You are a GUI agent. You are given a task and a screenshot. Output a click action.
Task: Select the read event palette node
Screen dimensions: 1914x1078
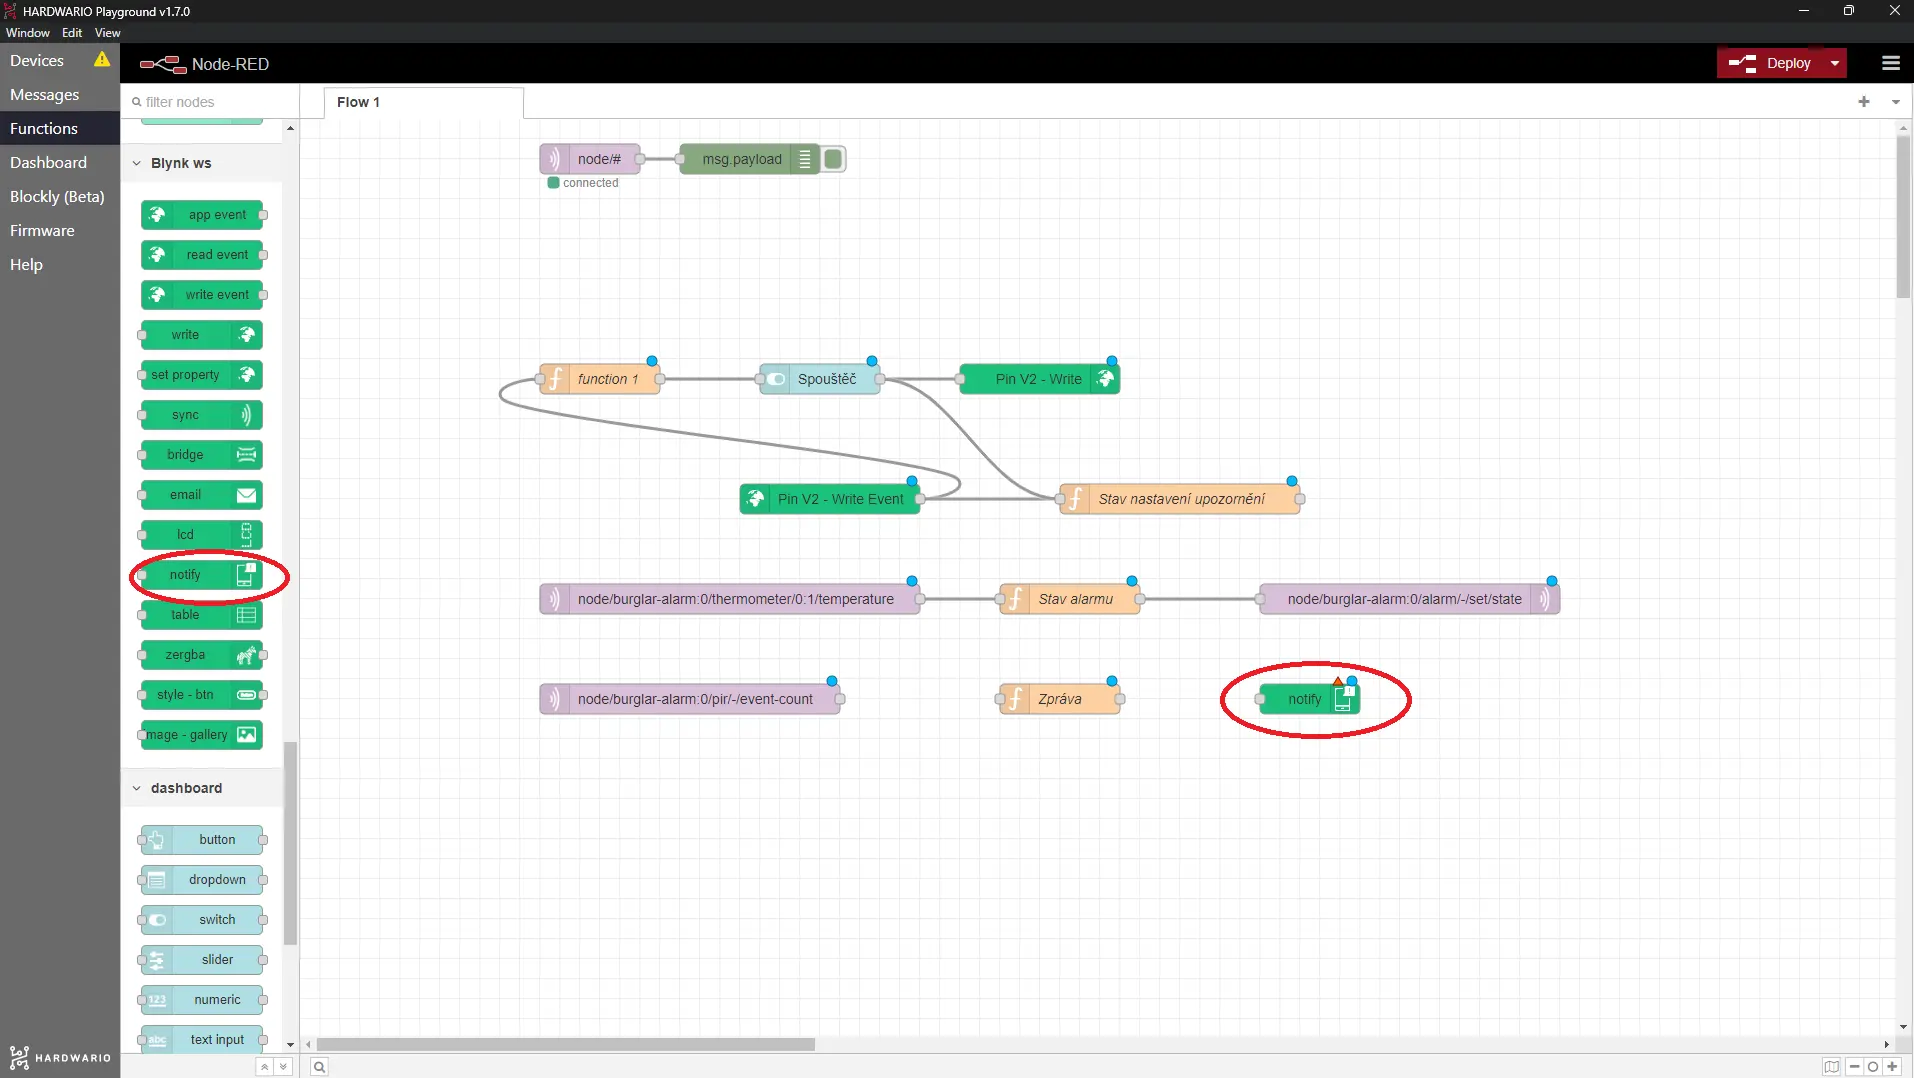(202, 255)
